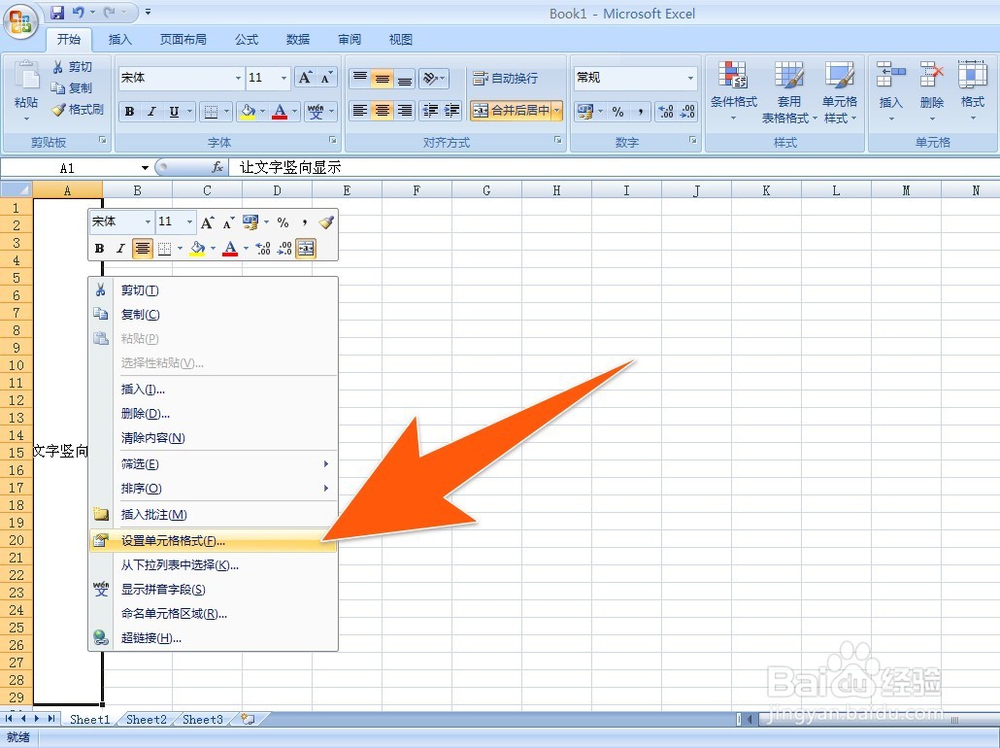Screen dimensions: 1000x748
Task: Toggle Bold in ribbon font group
Action: tap(129, 112)
